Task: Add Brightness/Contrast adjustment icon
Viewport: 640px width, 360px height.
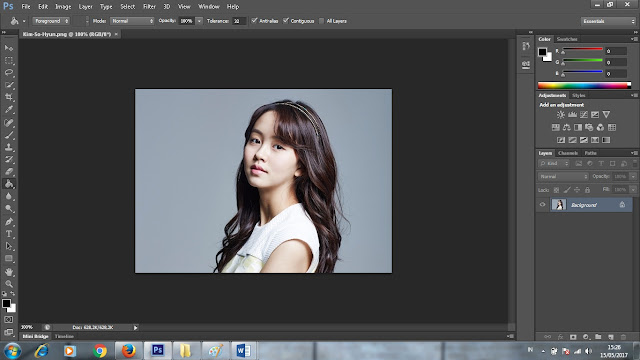Action: [x=561, y=115]
